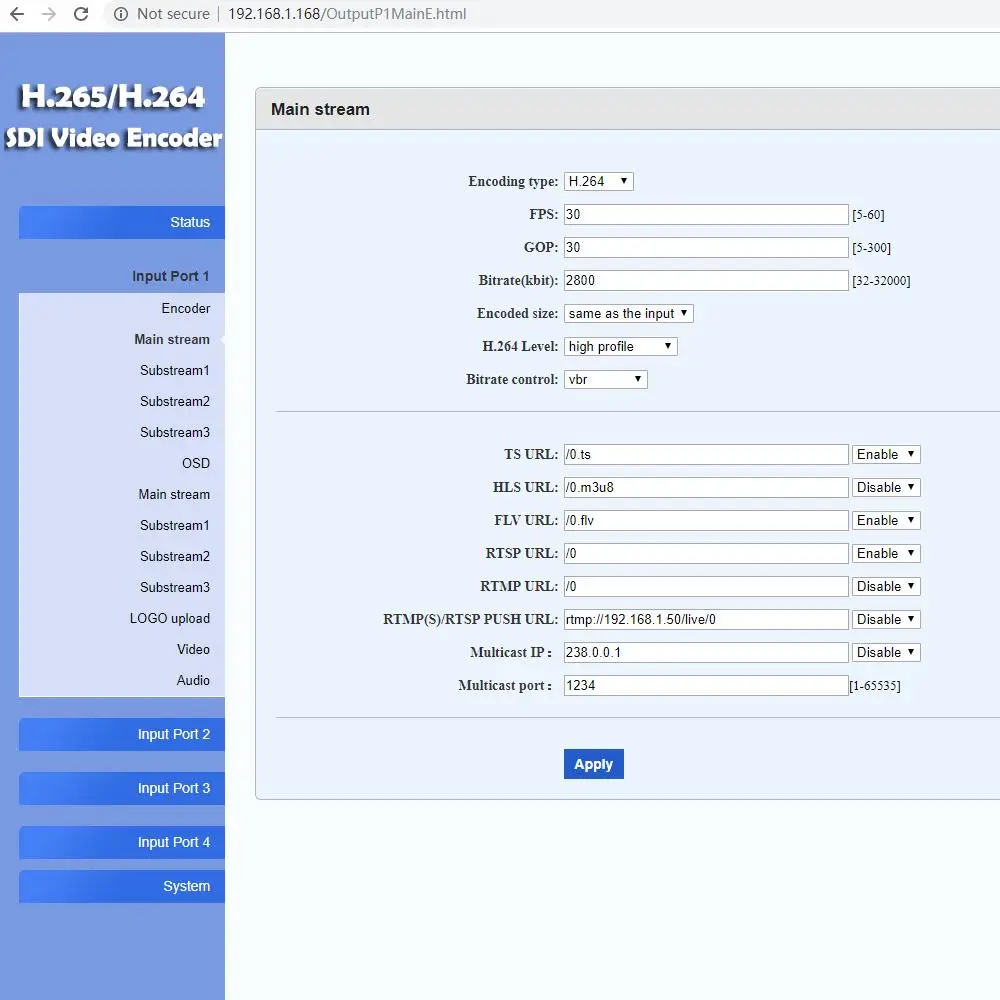Go back with the browser back arrow

pyautogui.click(x=17, y=13)
